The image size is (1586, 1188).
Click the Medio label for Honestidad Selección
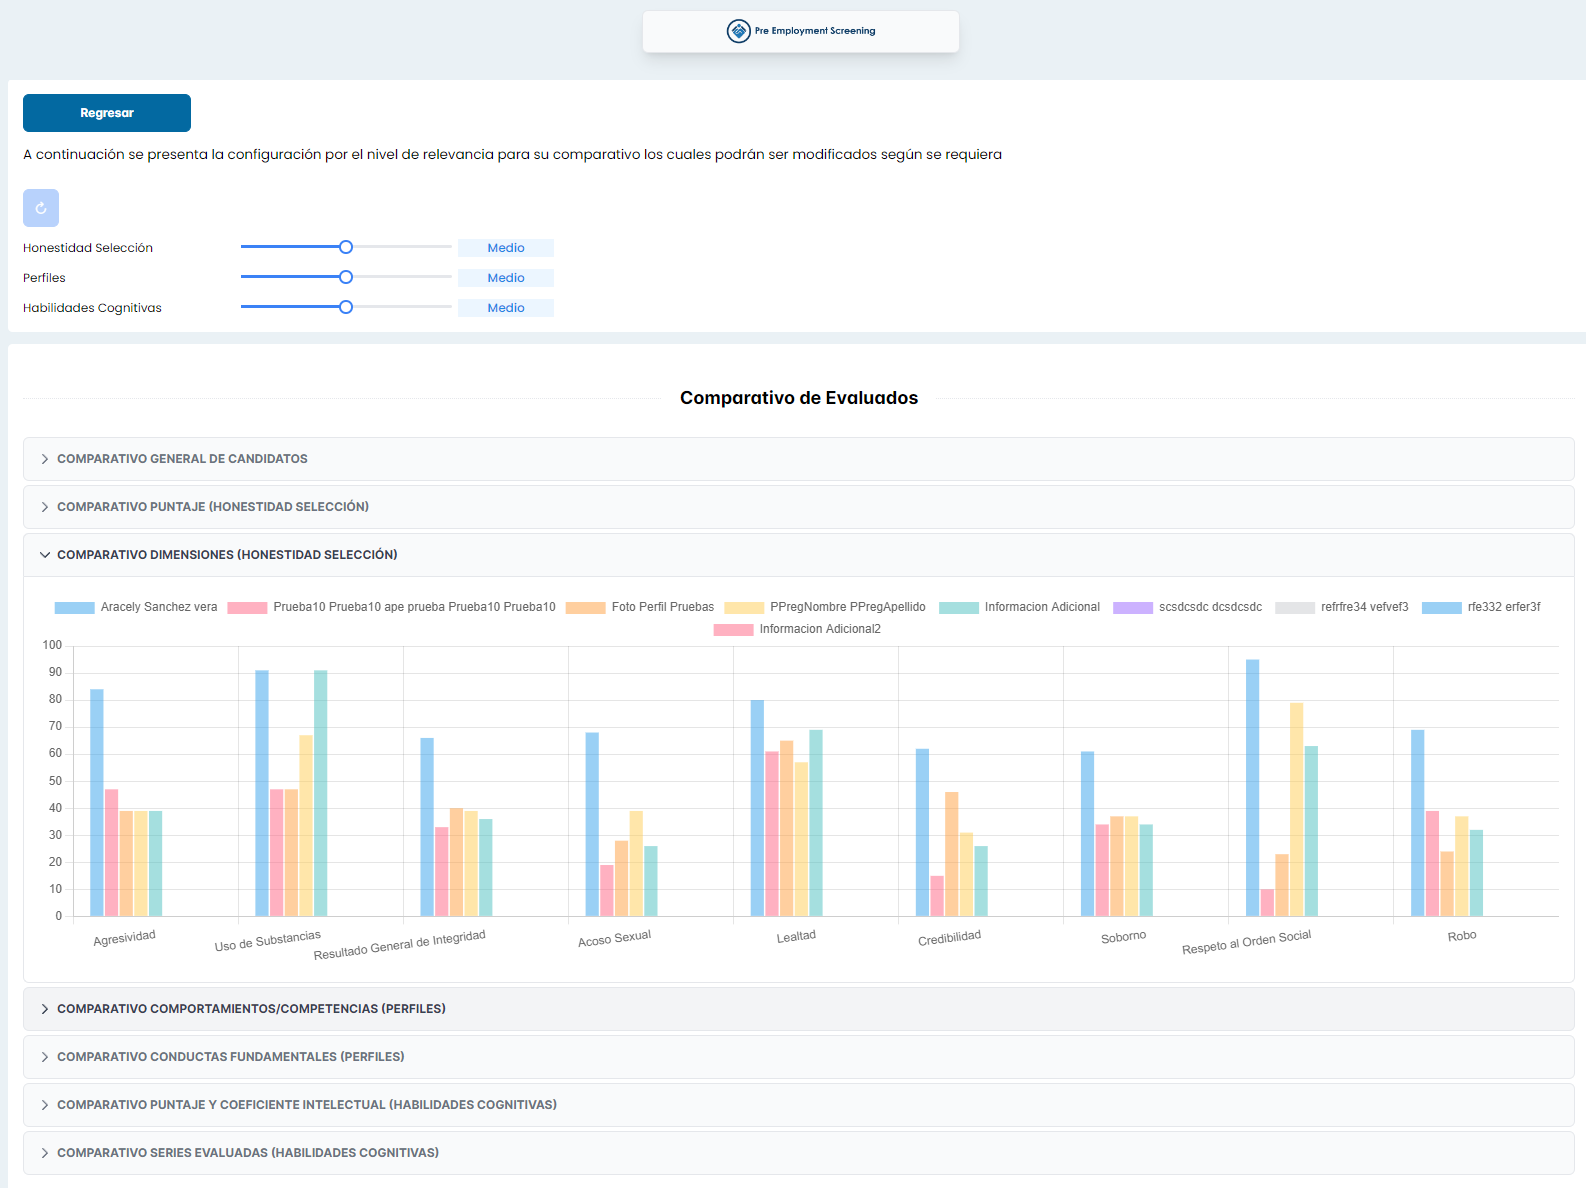(x=506, y=248)
